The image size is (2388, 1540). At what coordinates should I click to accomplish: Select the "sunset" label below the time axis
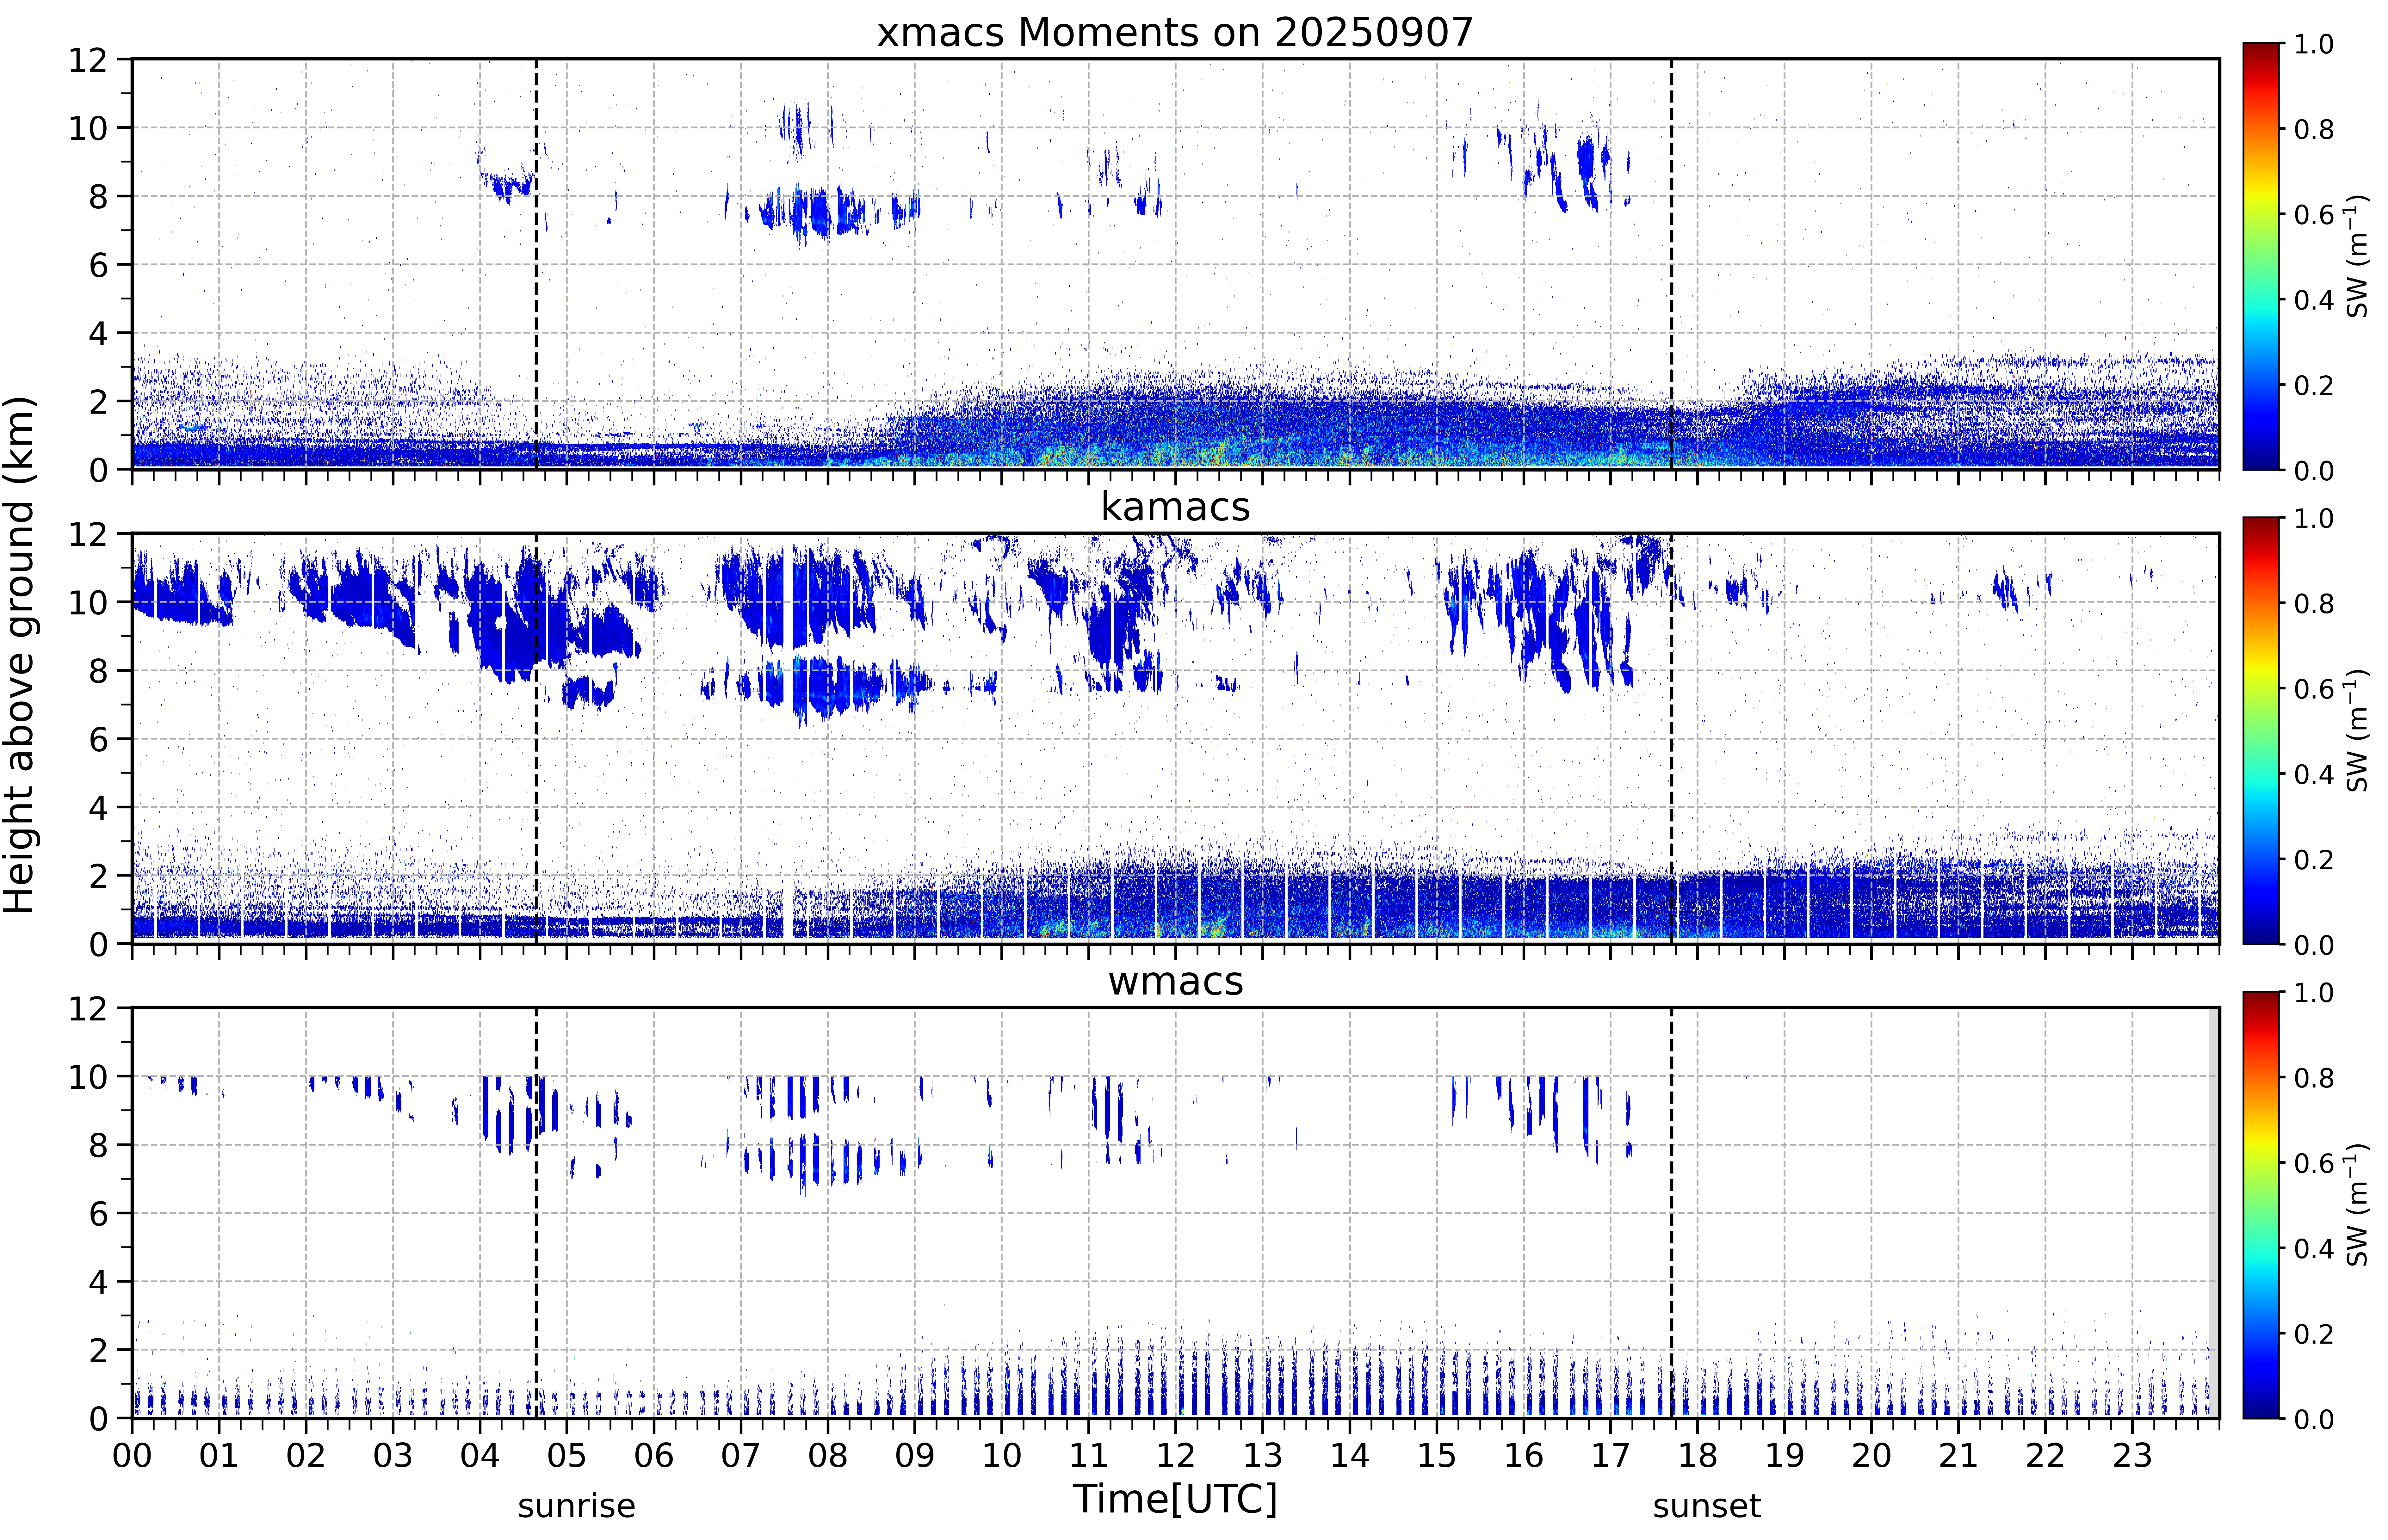tap(1707, 1506)
